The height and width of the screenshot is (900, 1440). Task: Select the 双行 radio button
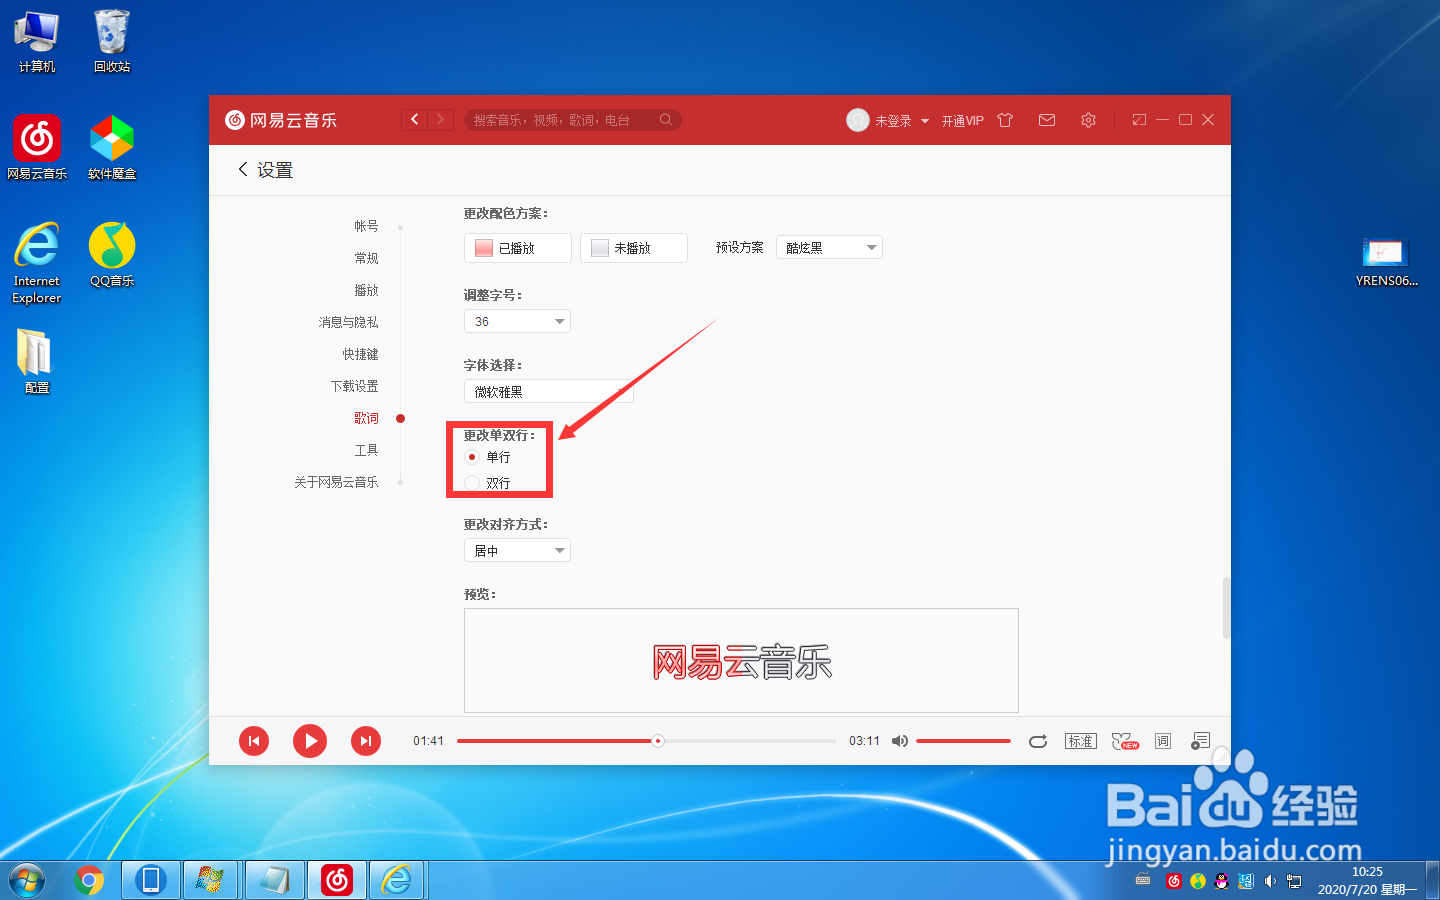click(472, 483)
